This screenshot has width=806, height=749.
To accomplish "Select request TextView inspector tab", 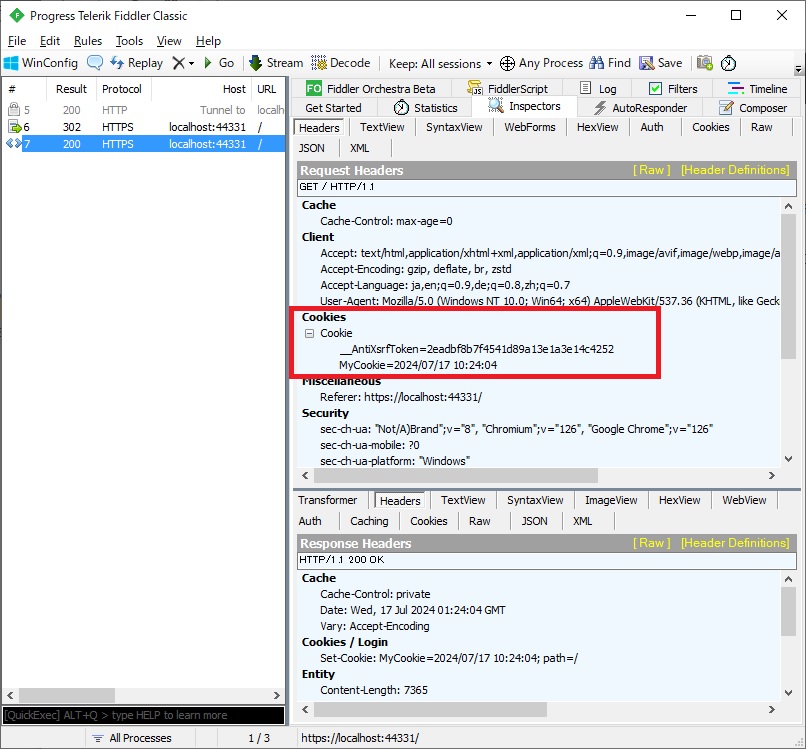I will coord(382,127).
